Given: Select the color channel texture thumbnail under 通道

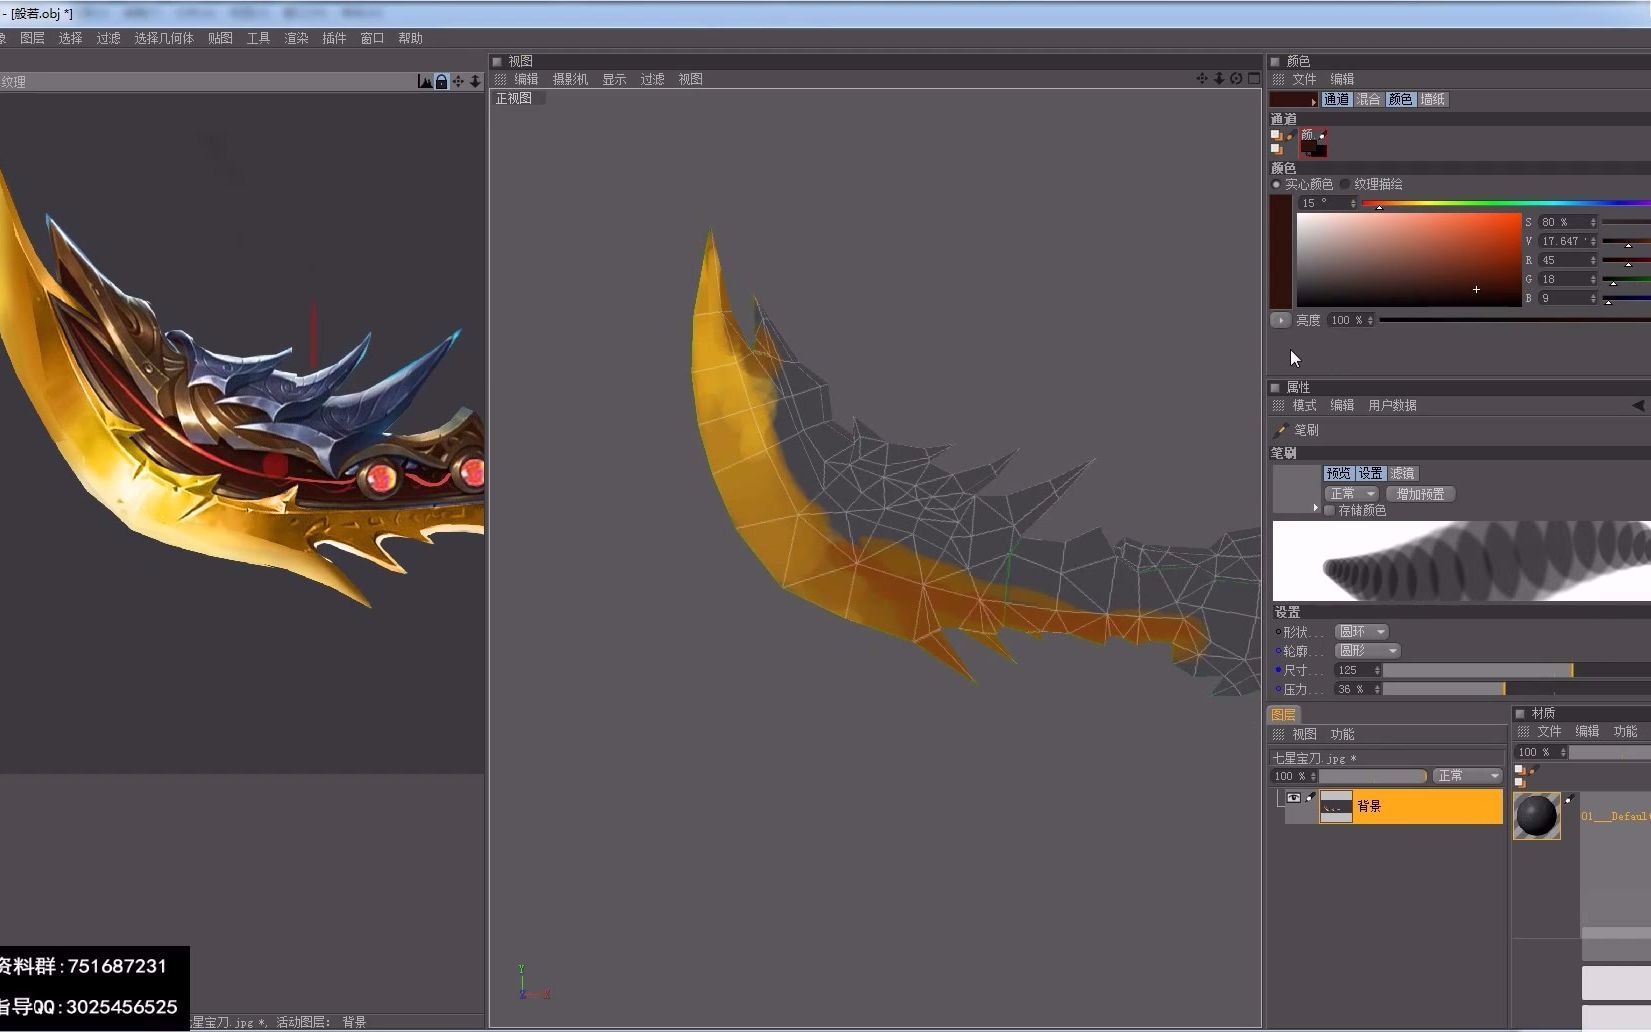Looking at the screenshot, I should click(1313, 142).
